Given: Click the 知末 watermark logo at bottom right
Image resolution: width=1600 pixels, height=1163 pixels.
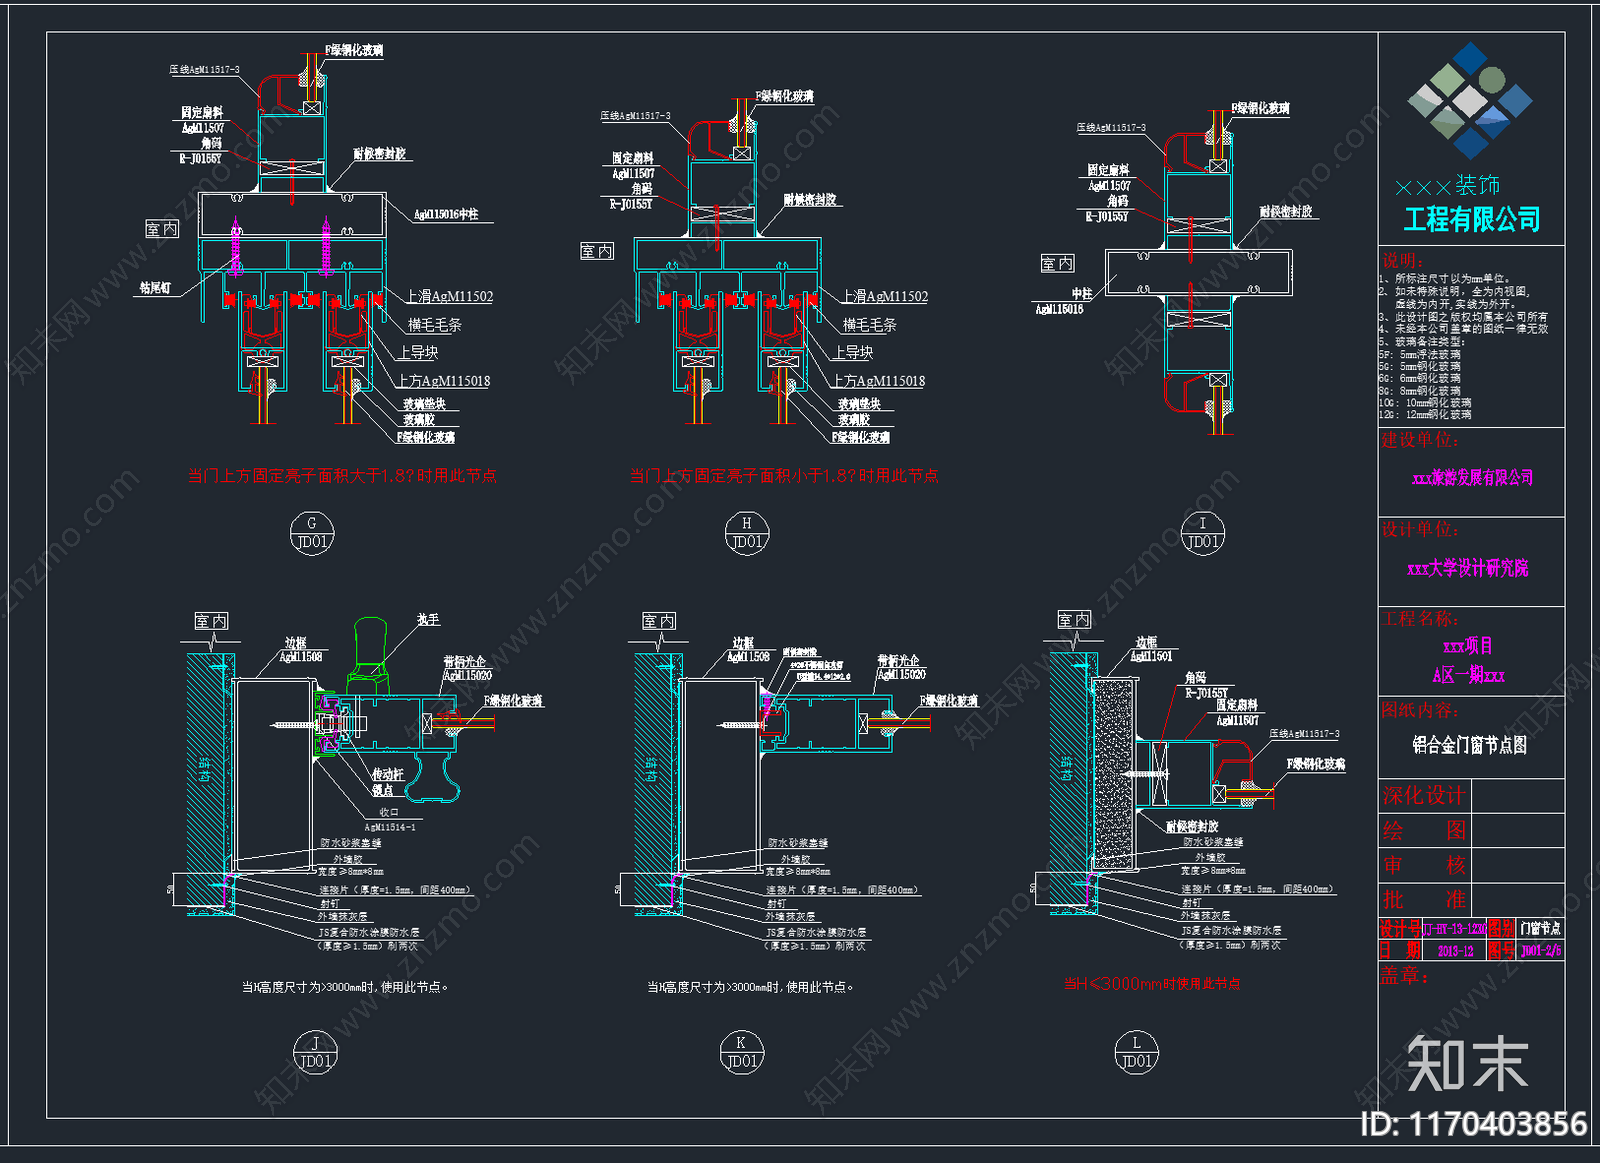Looking at the screenshot, I should [1467, 1064].
